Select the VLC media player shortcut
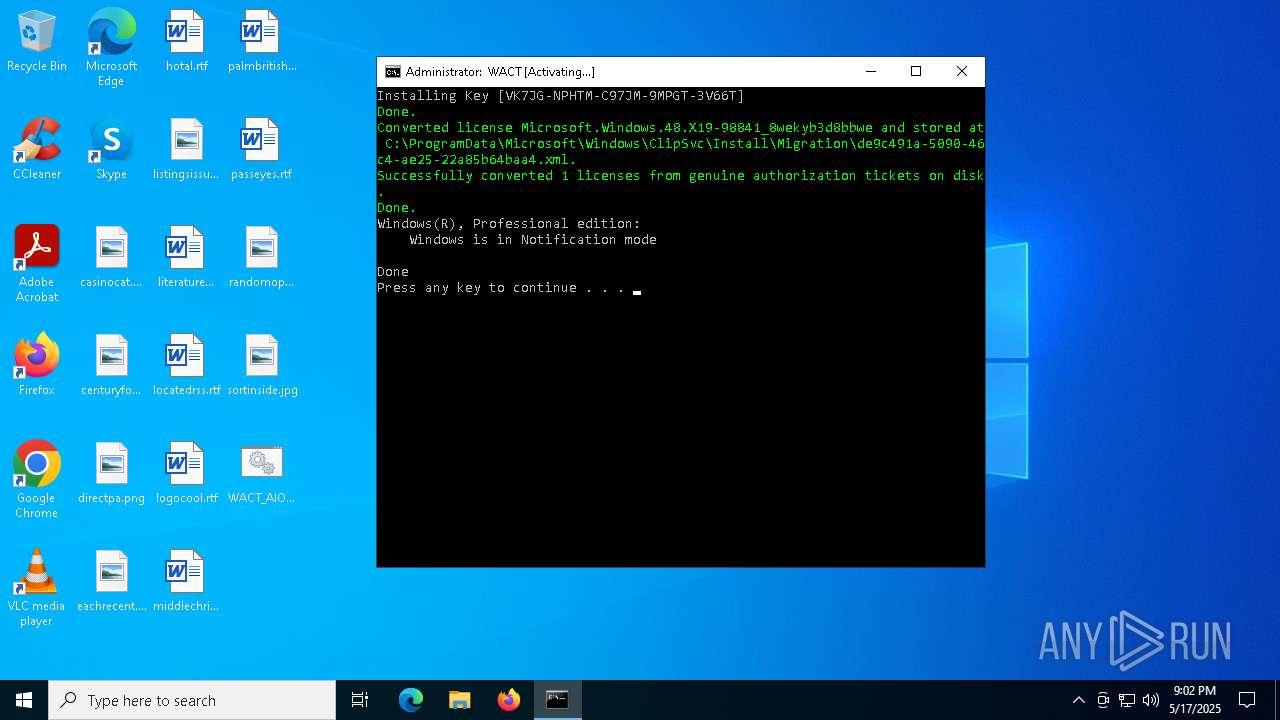This screenshot has height=720, width=1280. 37,588
